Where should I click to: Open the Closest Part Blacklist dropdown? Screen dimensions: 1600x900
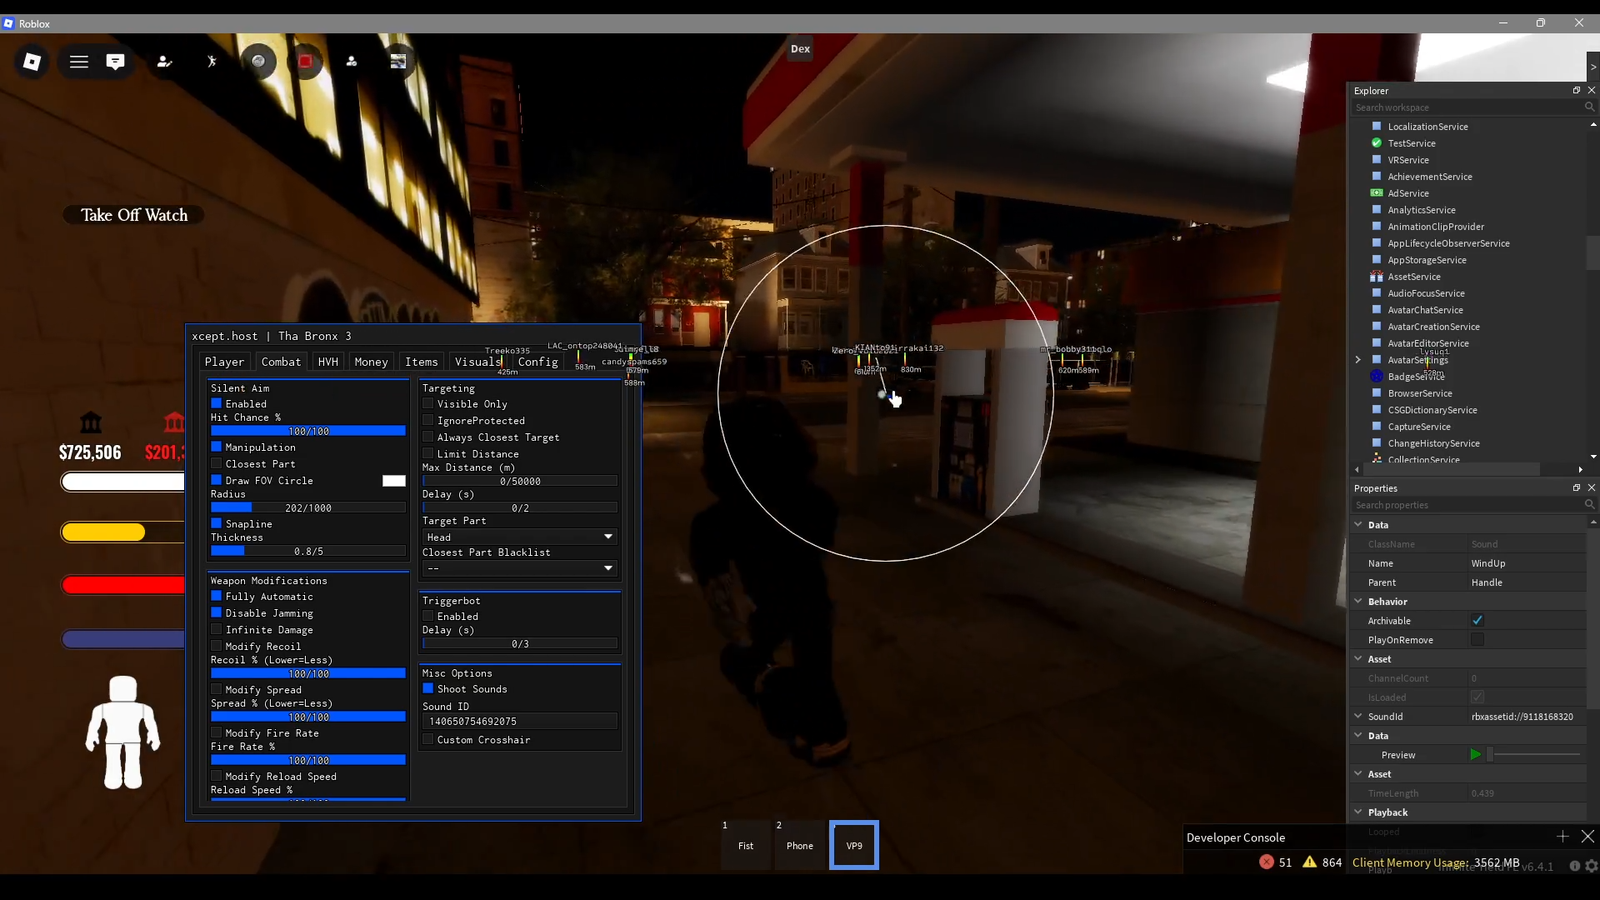pyautogui.click(x=520, y=568)
